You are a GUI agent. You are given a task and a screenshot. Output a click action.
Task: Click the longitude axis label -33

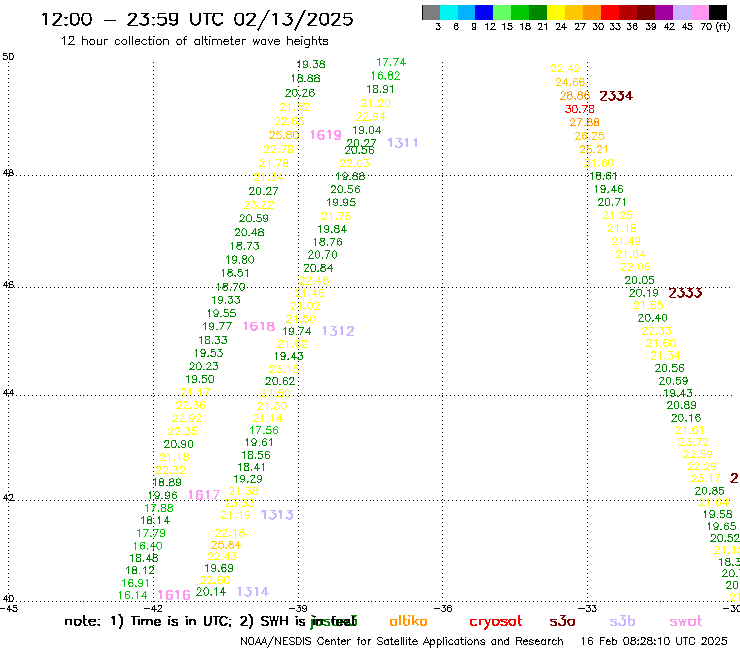coord(588,608)
